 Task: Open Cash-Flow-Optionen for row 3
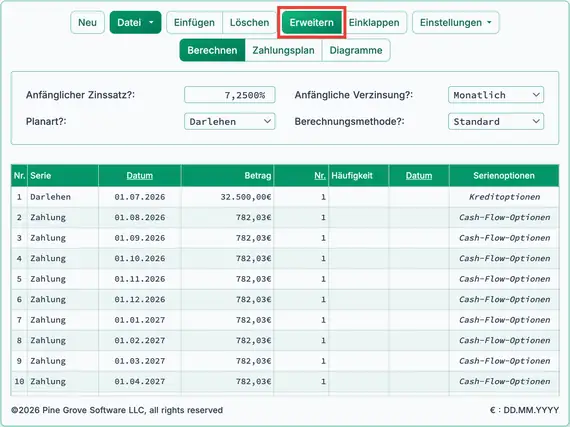point(504,238)
